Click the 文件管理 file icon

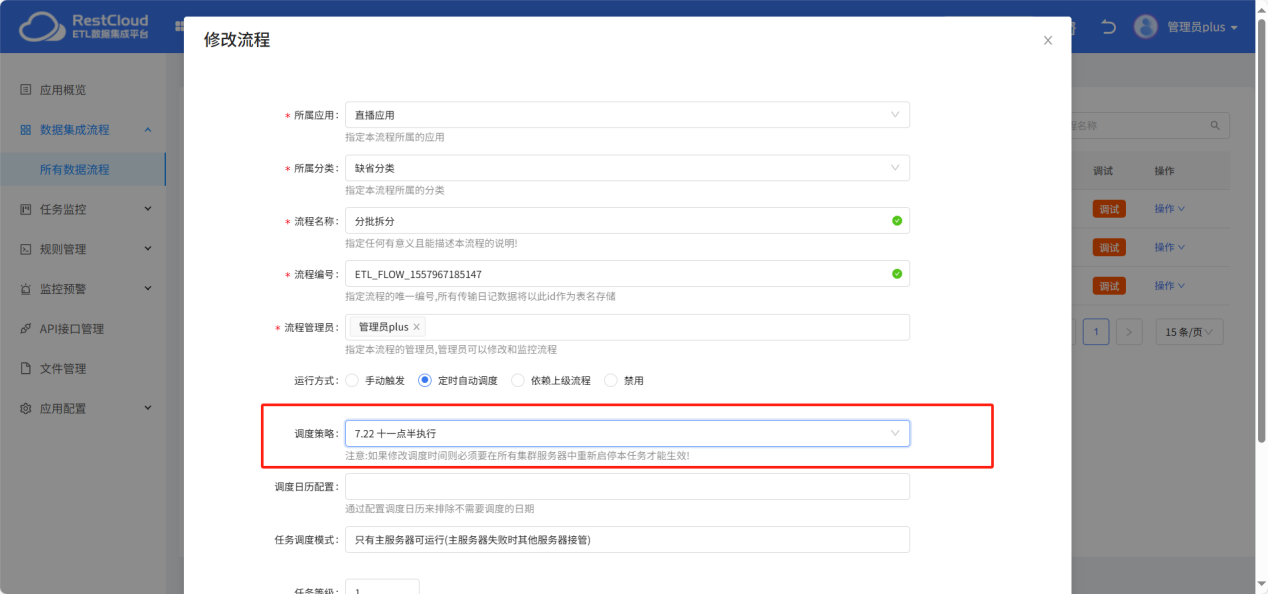[x=26, y=368]
